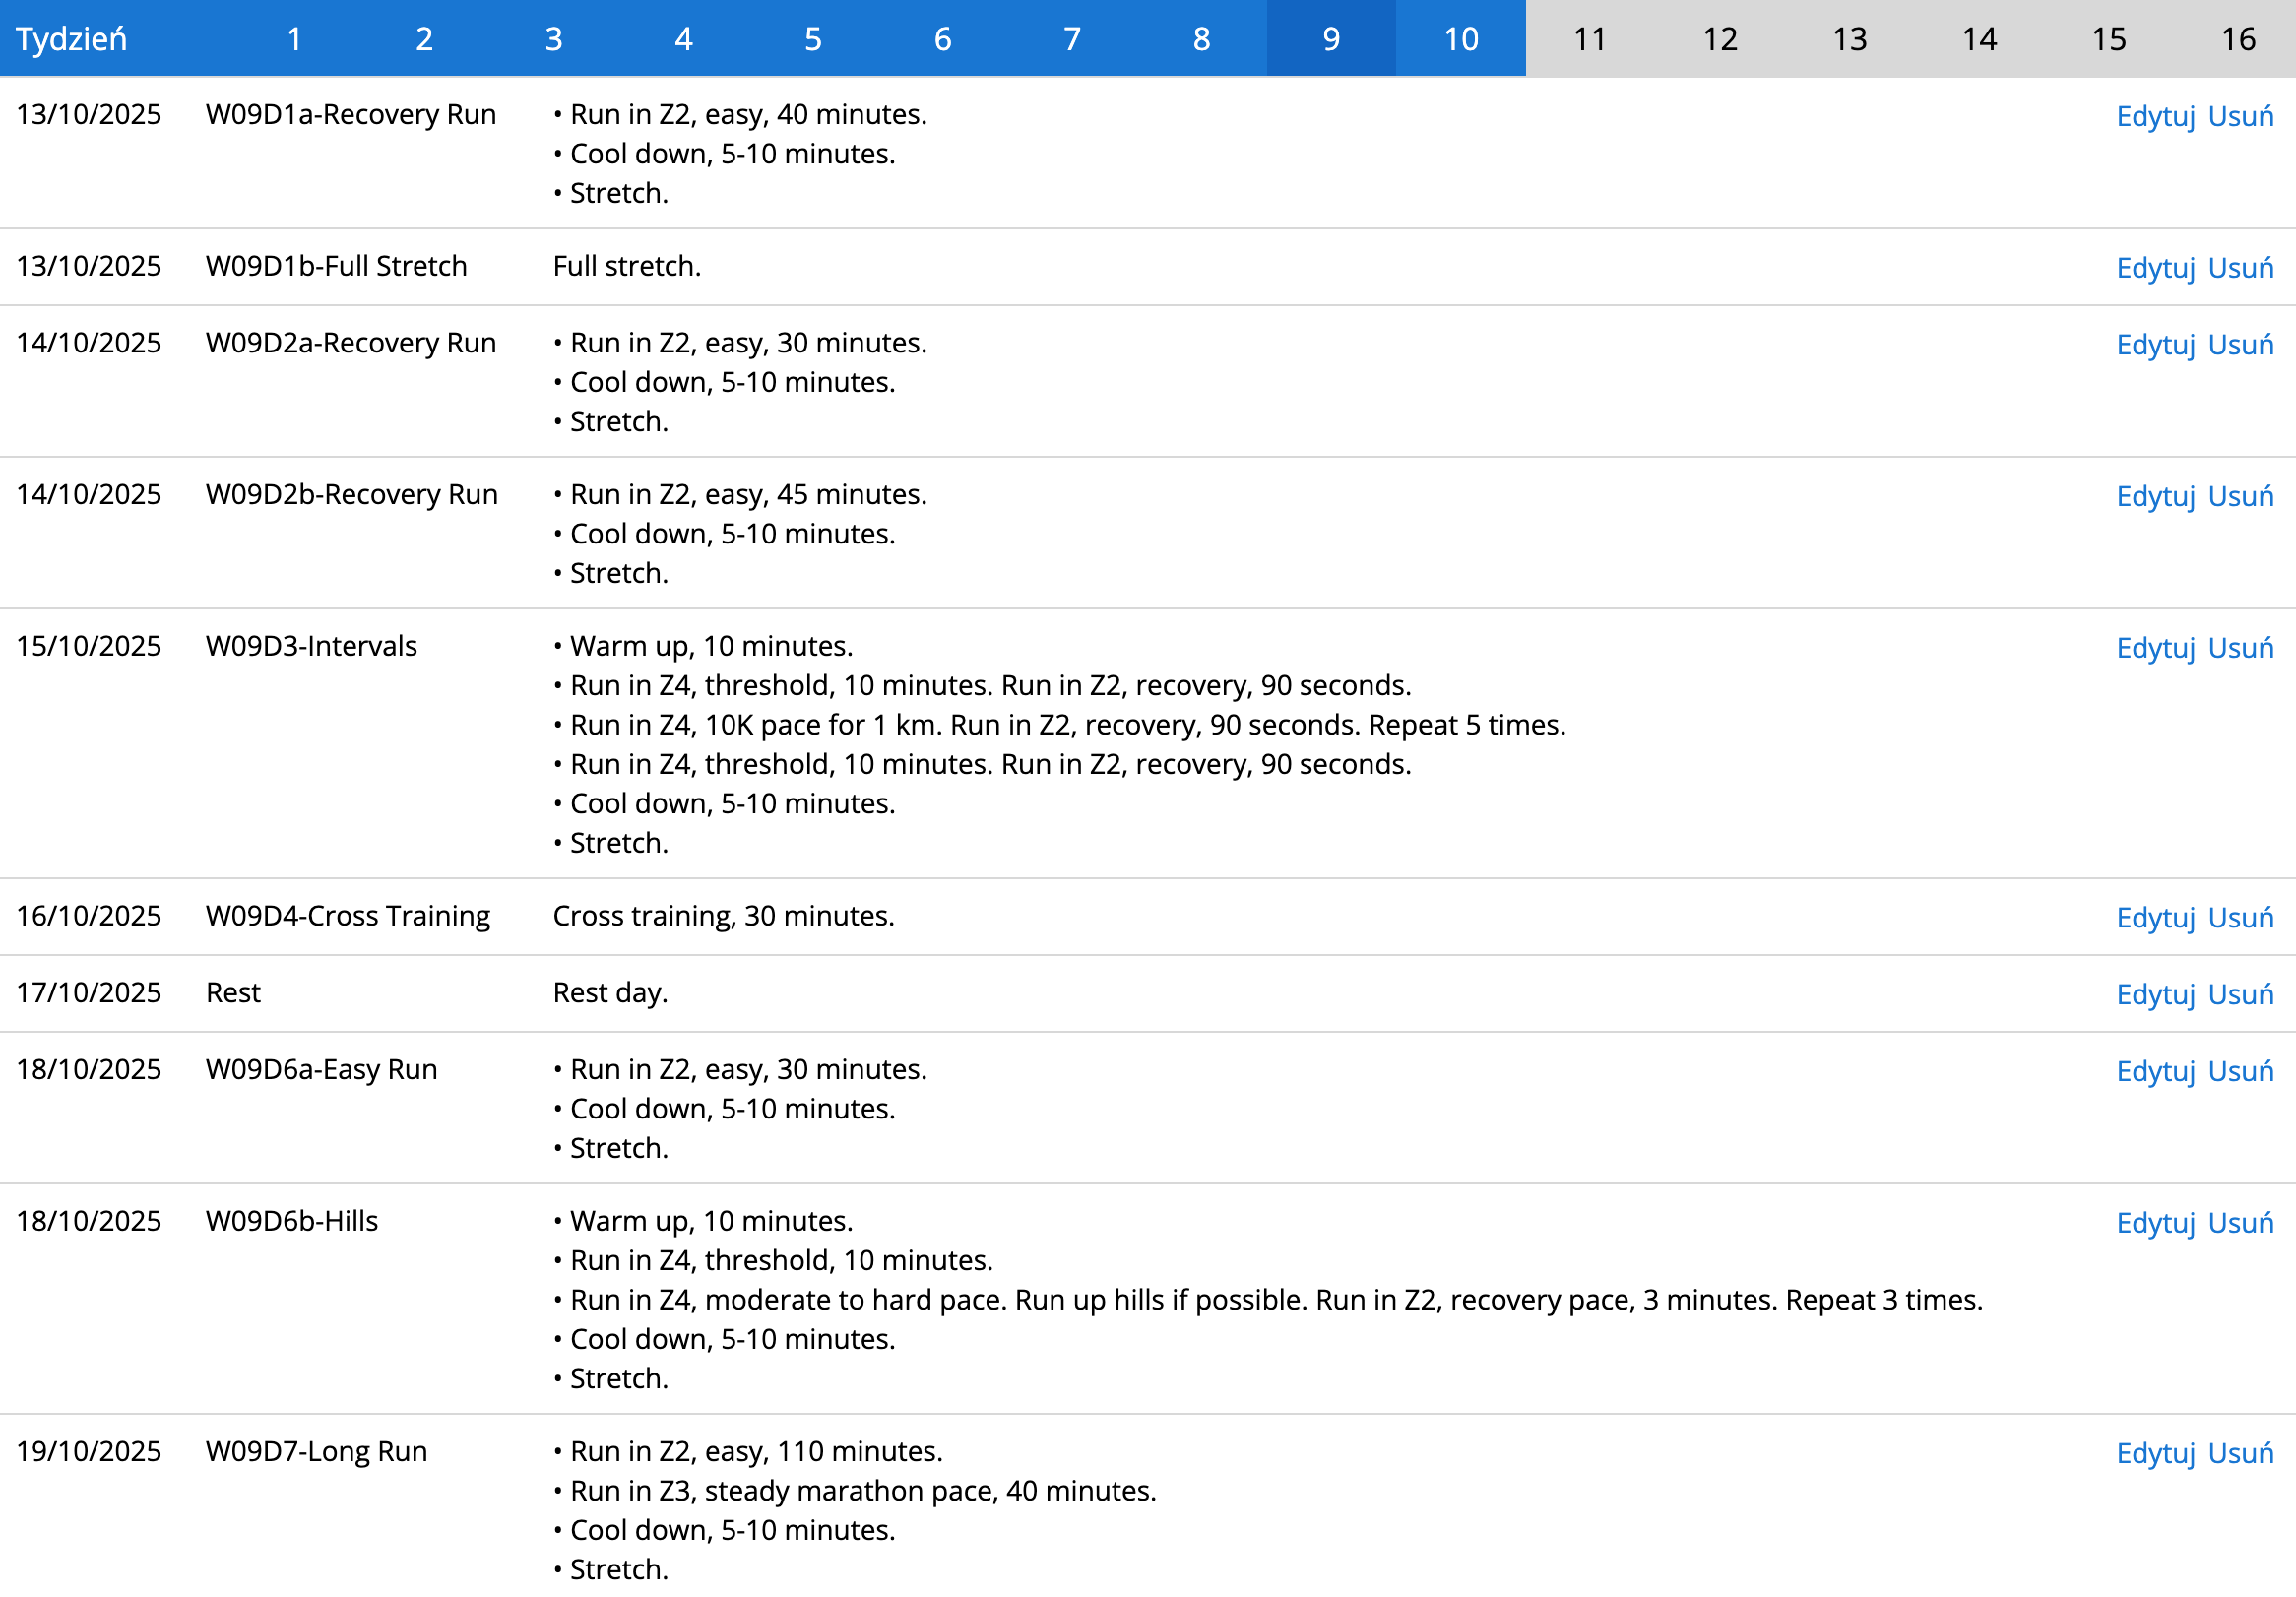Image resolution: width=2296 pixels, height=1597 pixels.
Task: Delete the W09D7-Long Run entry
Action: (x=2240, y=1453)
